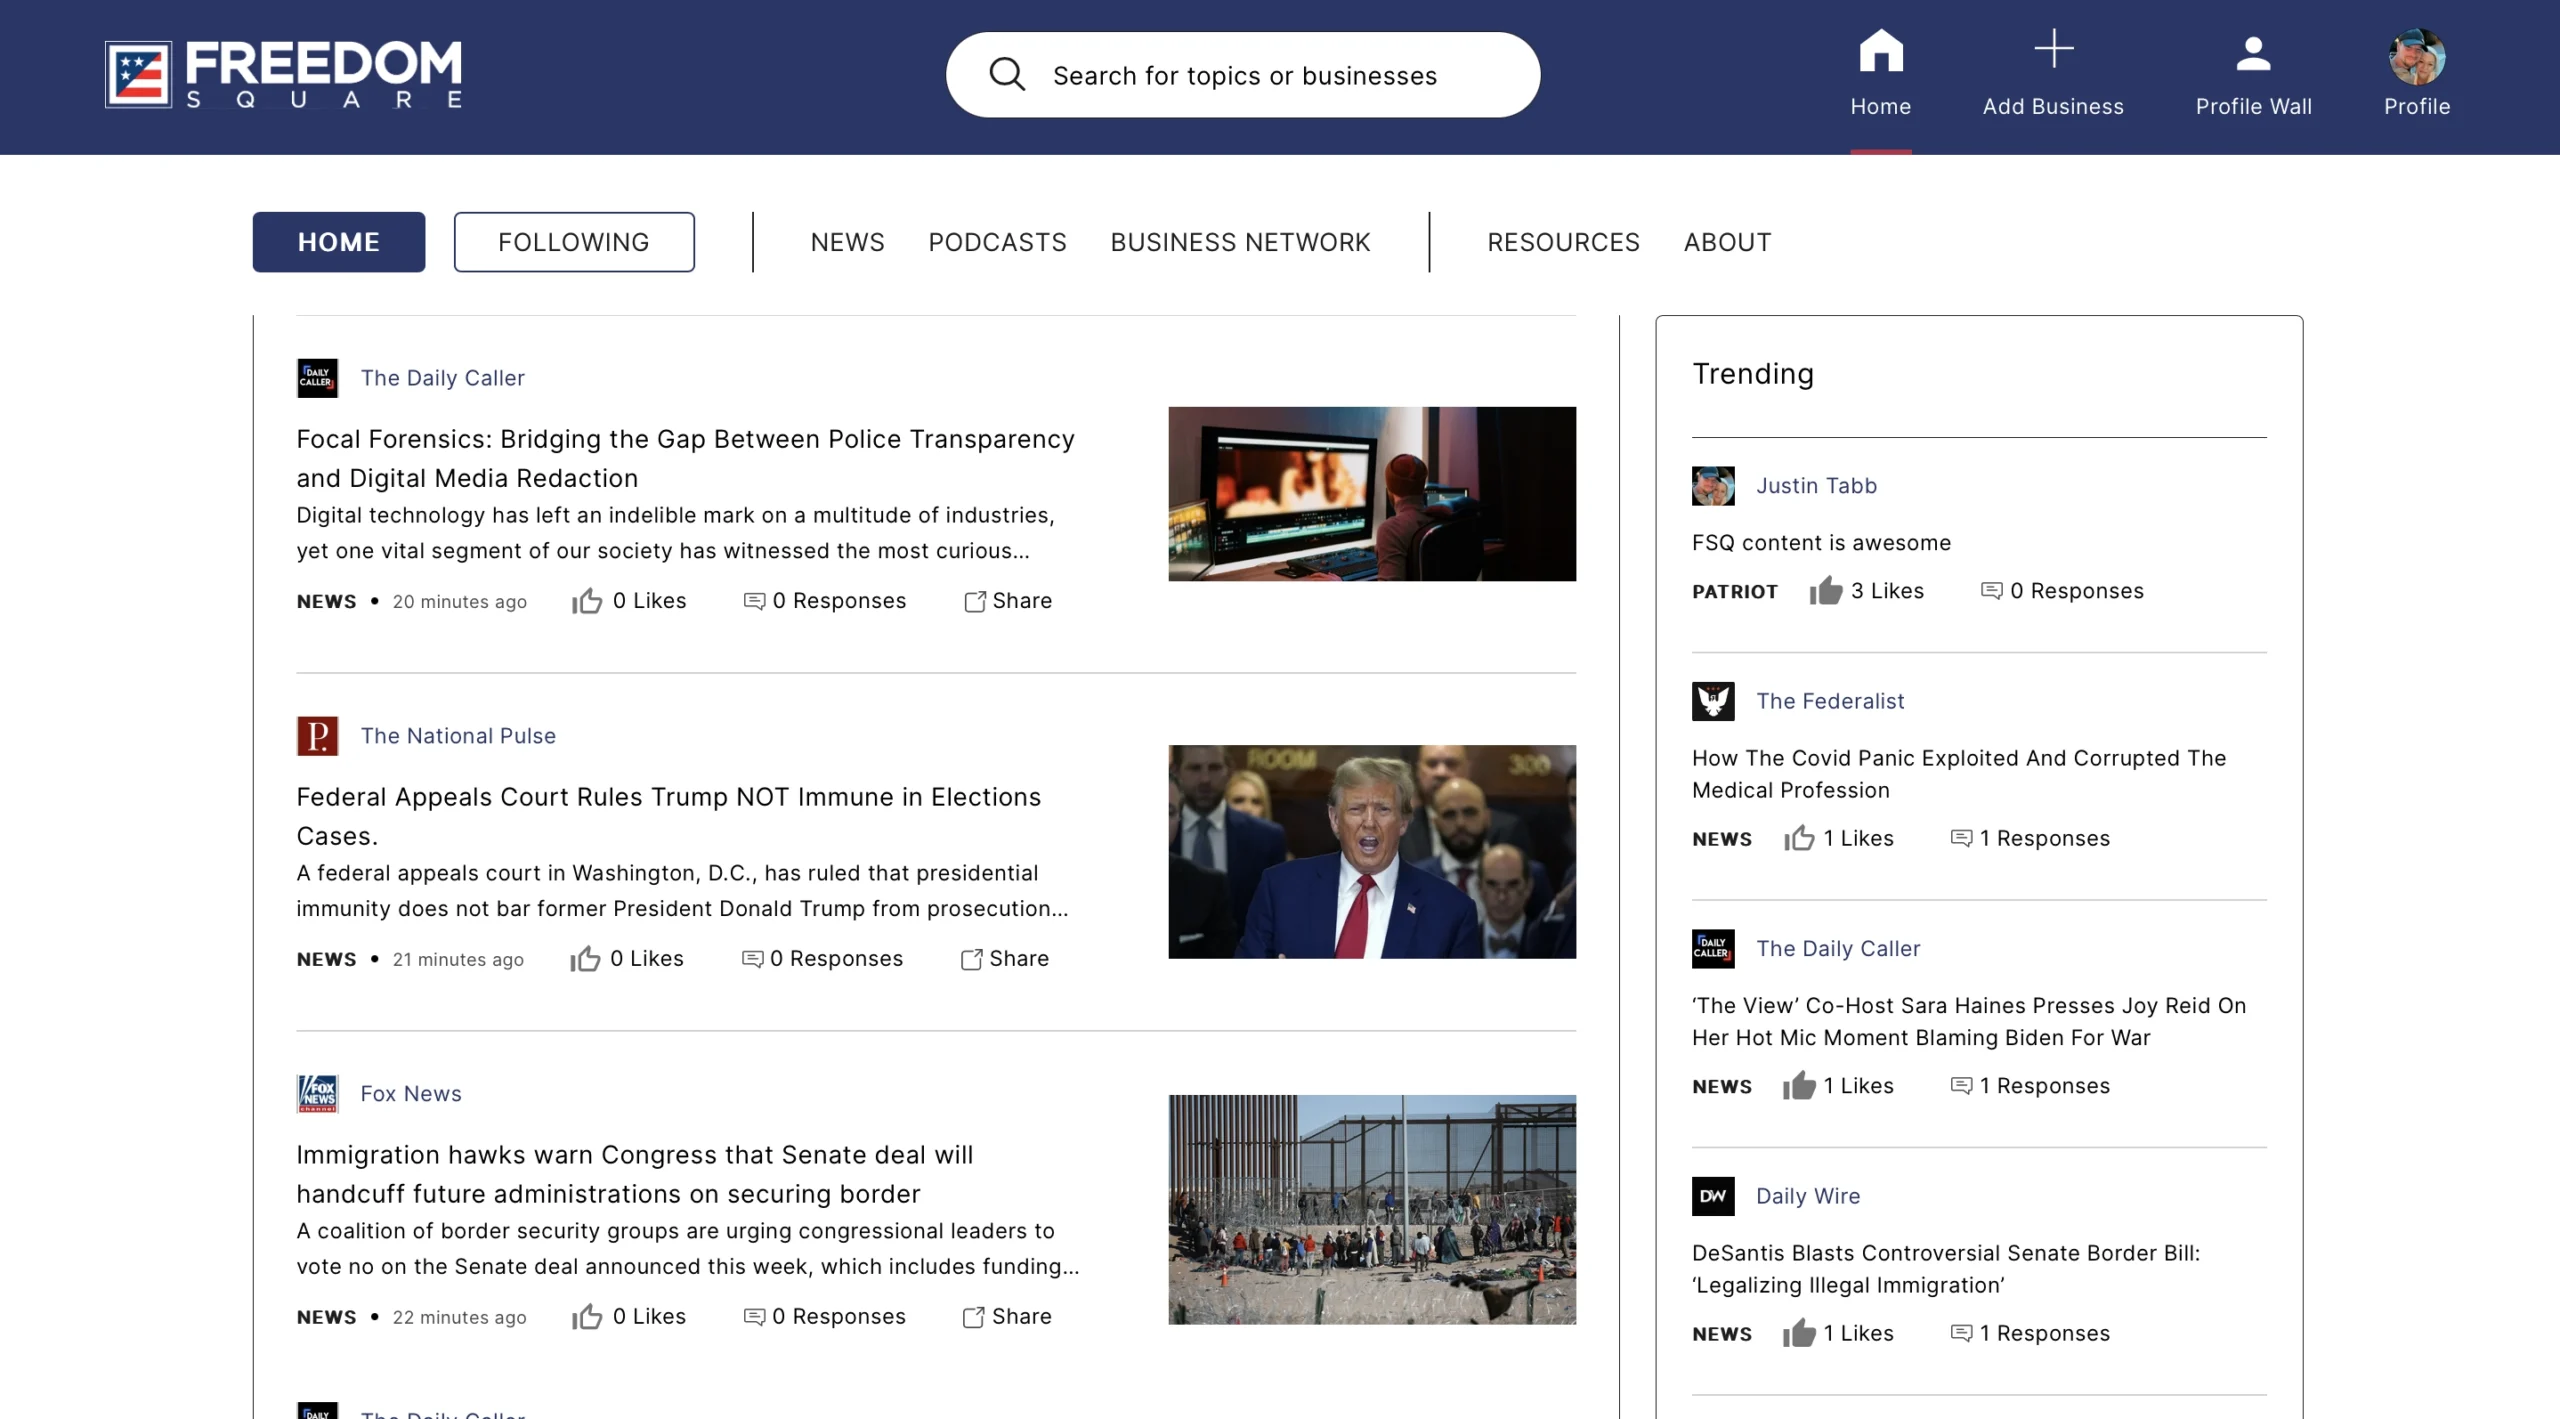This screenshot has width=2560, height=1419.
Task: Open the Freedom Square logo homepage
Action: click(284, 75)
